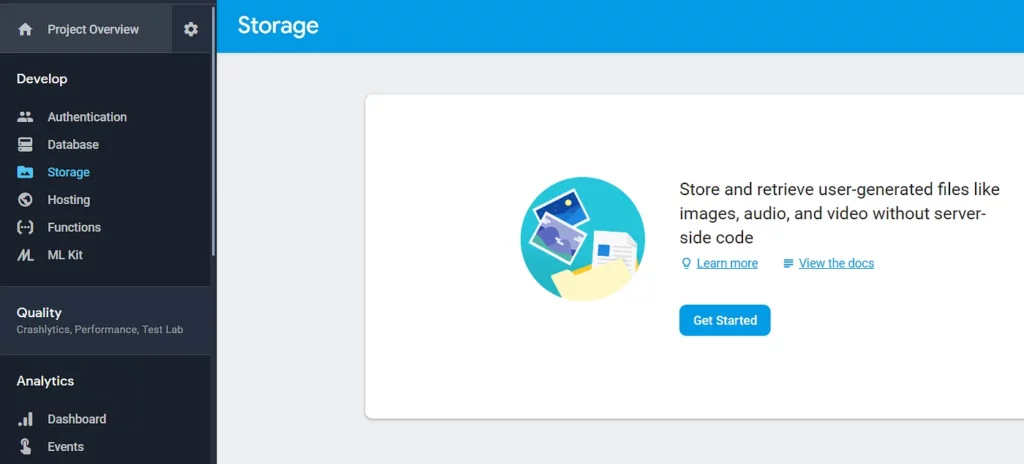
Task: Click the Database stack icon
Action: [x=25, y=144]
